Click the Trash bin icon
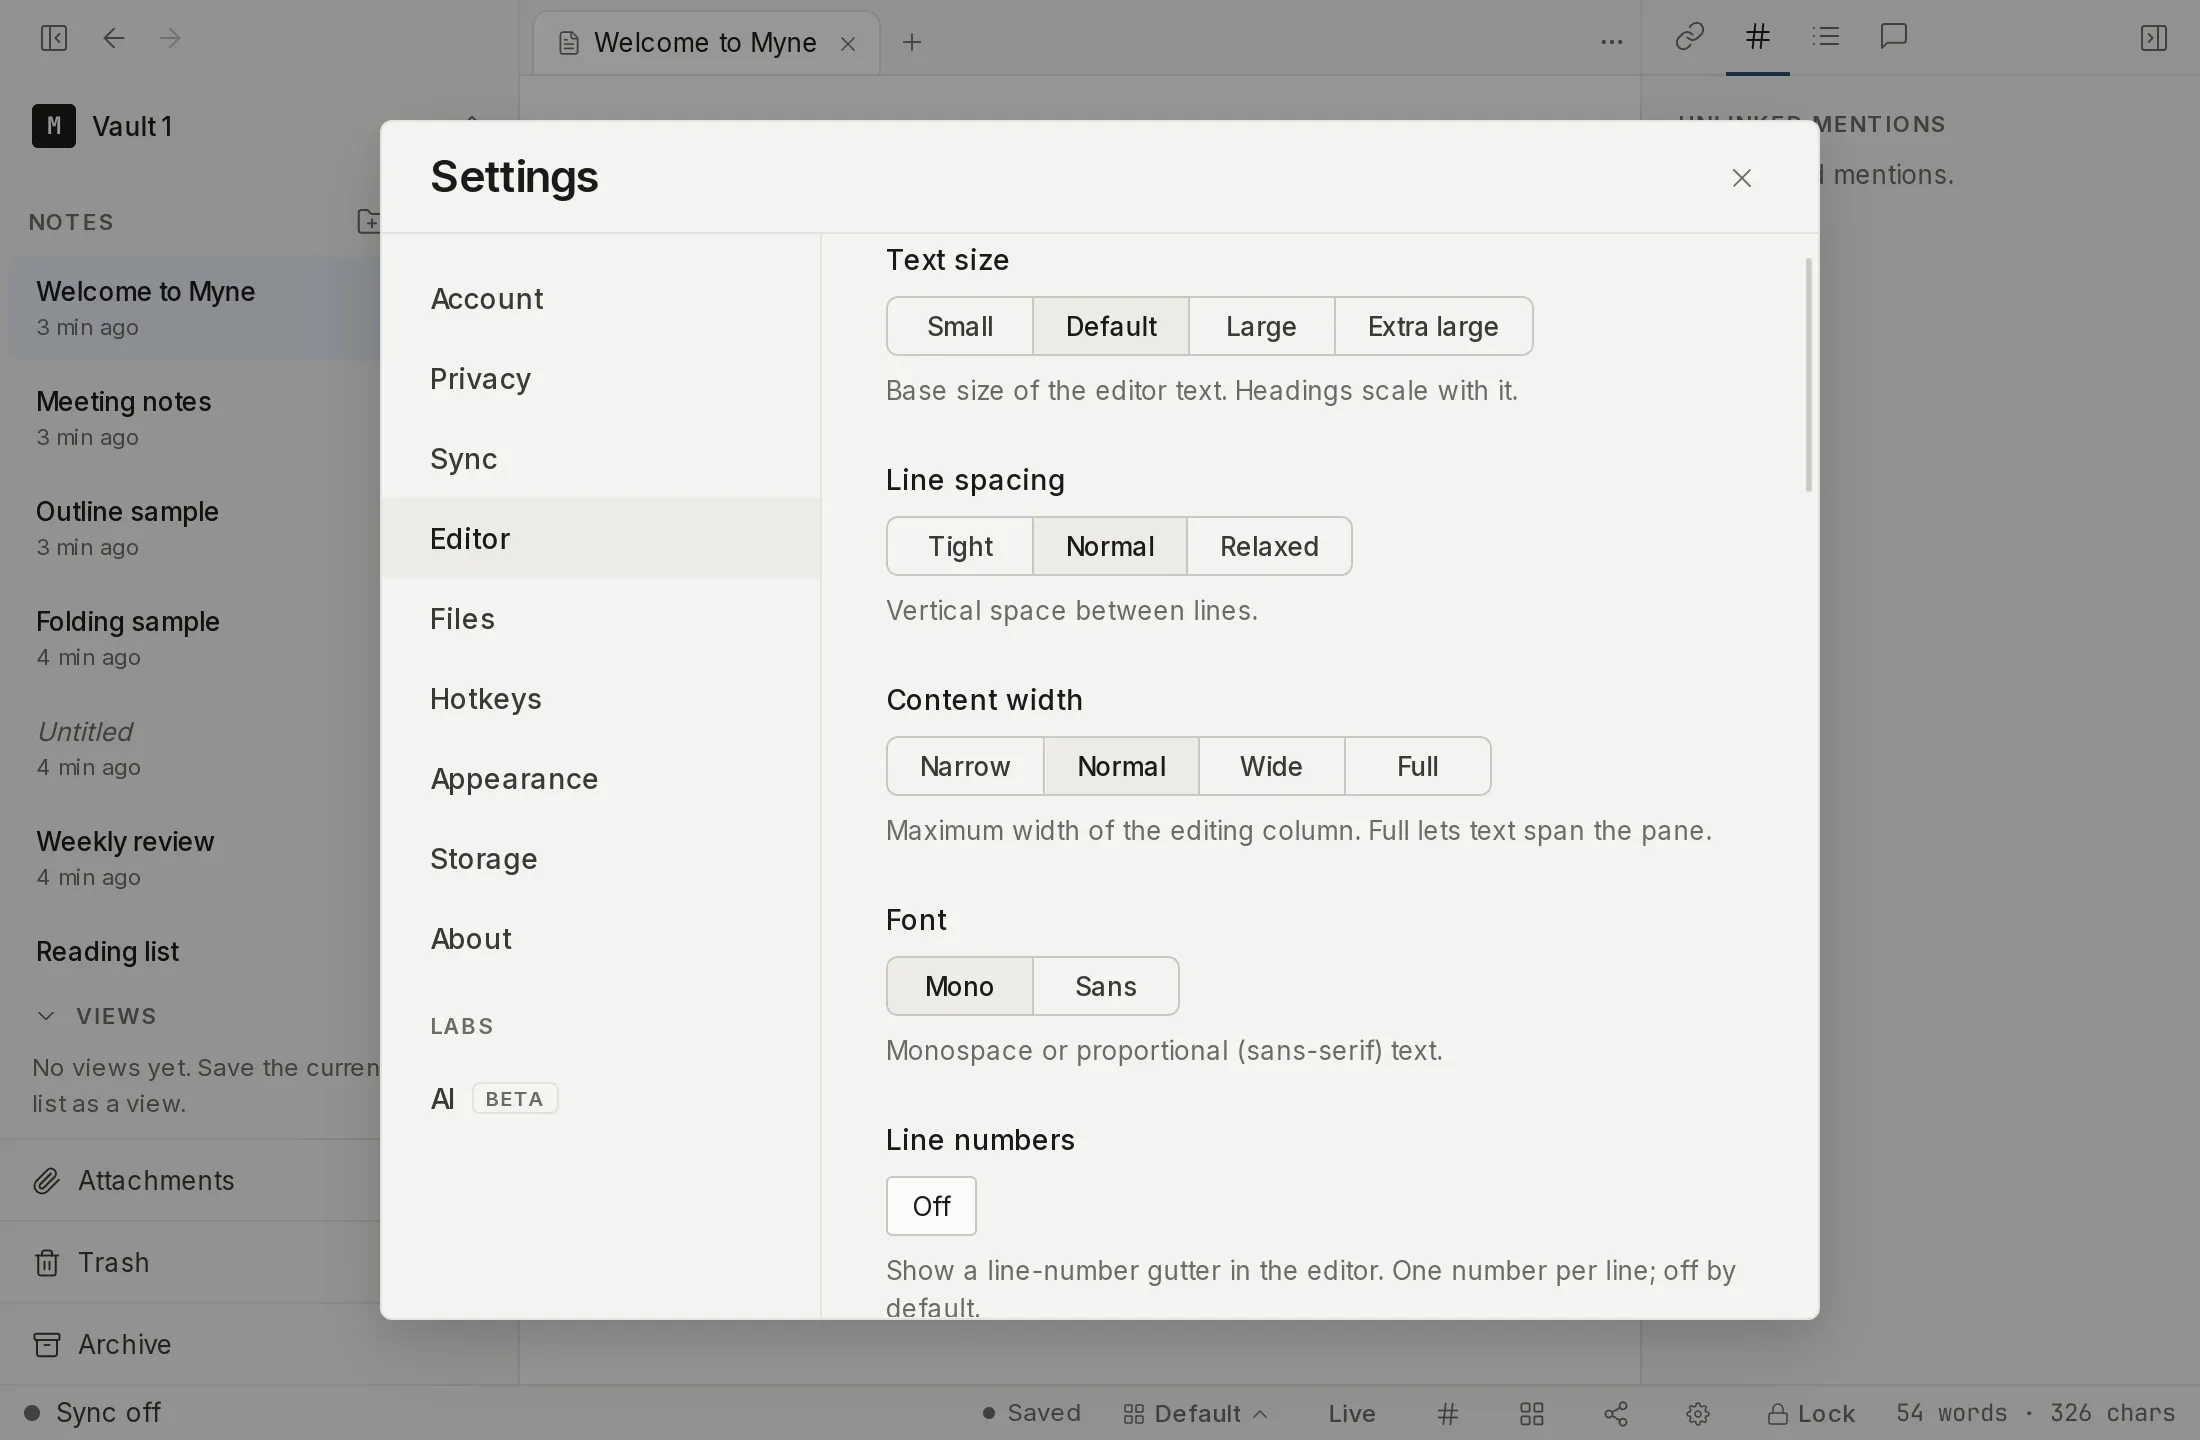This screenshot has height=1440, width=2200. pyautogui.click(x=46, y=1263)
